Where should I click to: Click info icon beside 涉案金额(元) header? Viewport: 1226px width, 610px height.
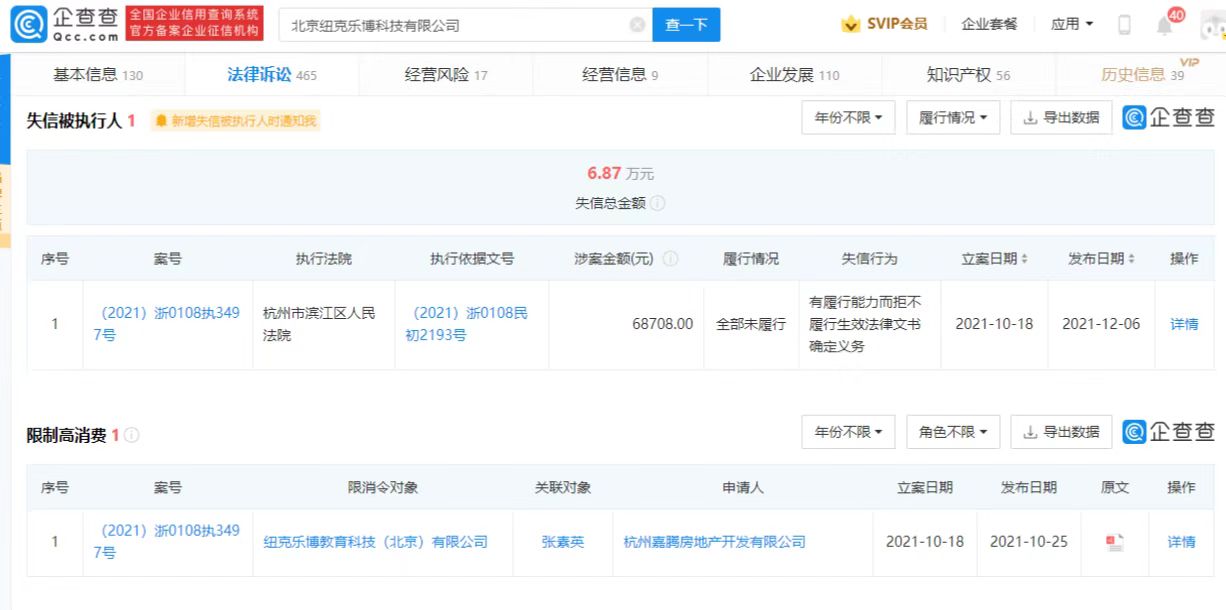(670, 259)
